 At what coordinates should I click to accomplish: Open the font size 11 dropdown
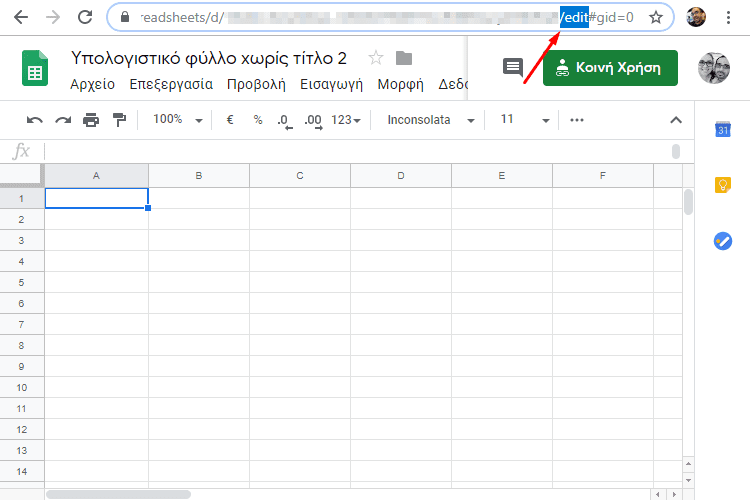[x=524, y=120]
